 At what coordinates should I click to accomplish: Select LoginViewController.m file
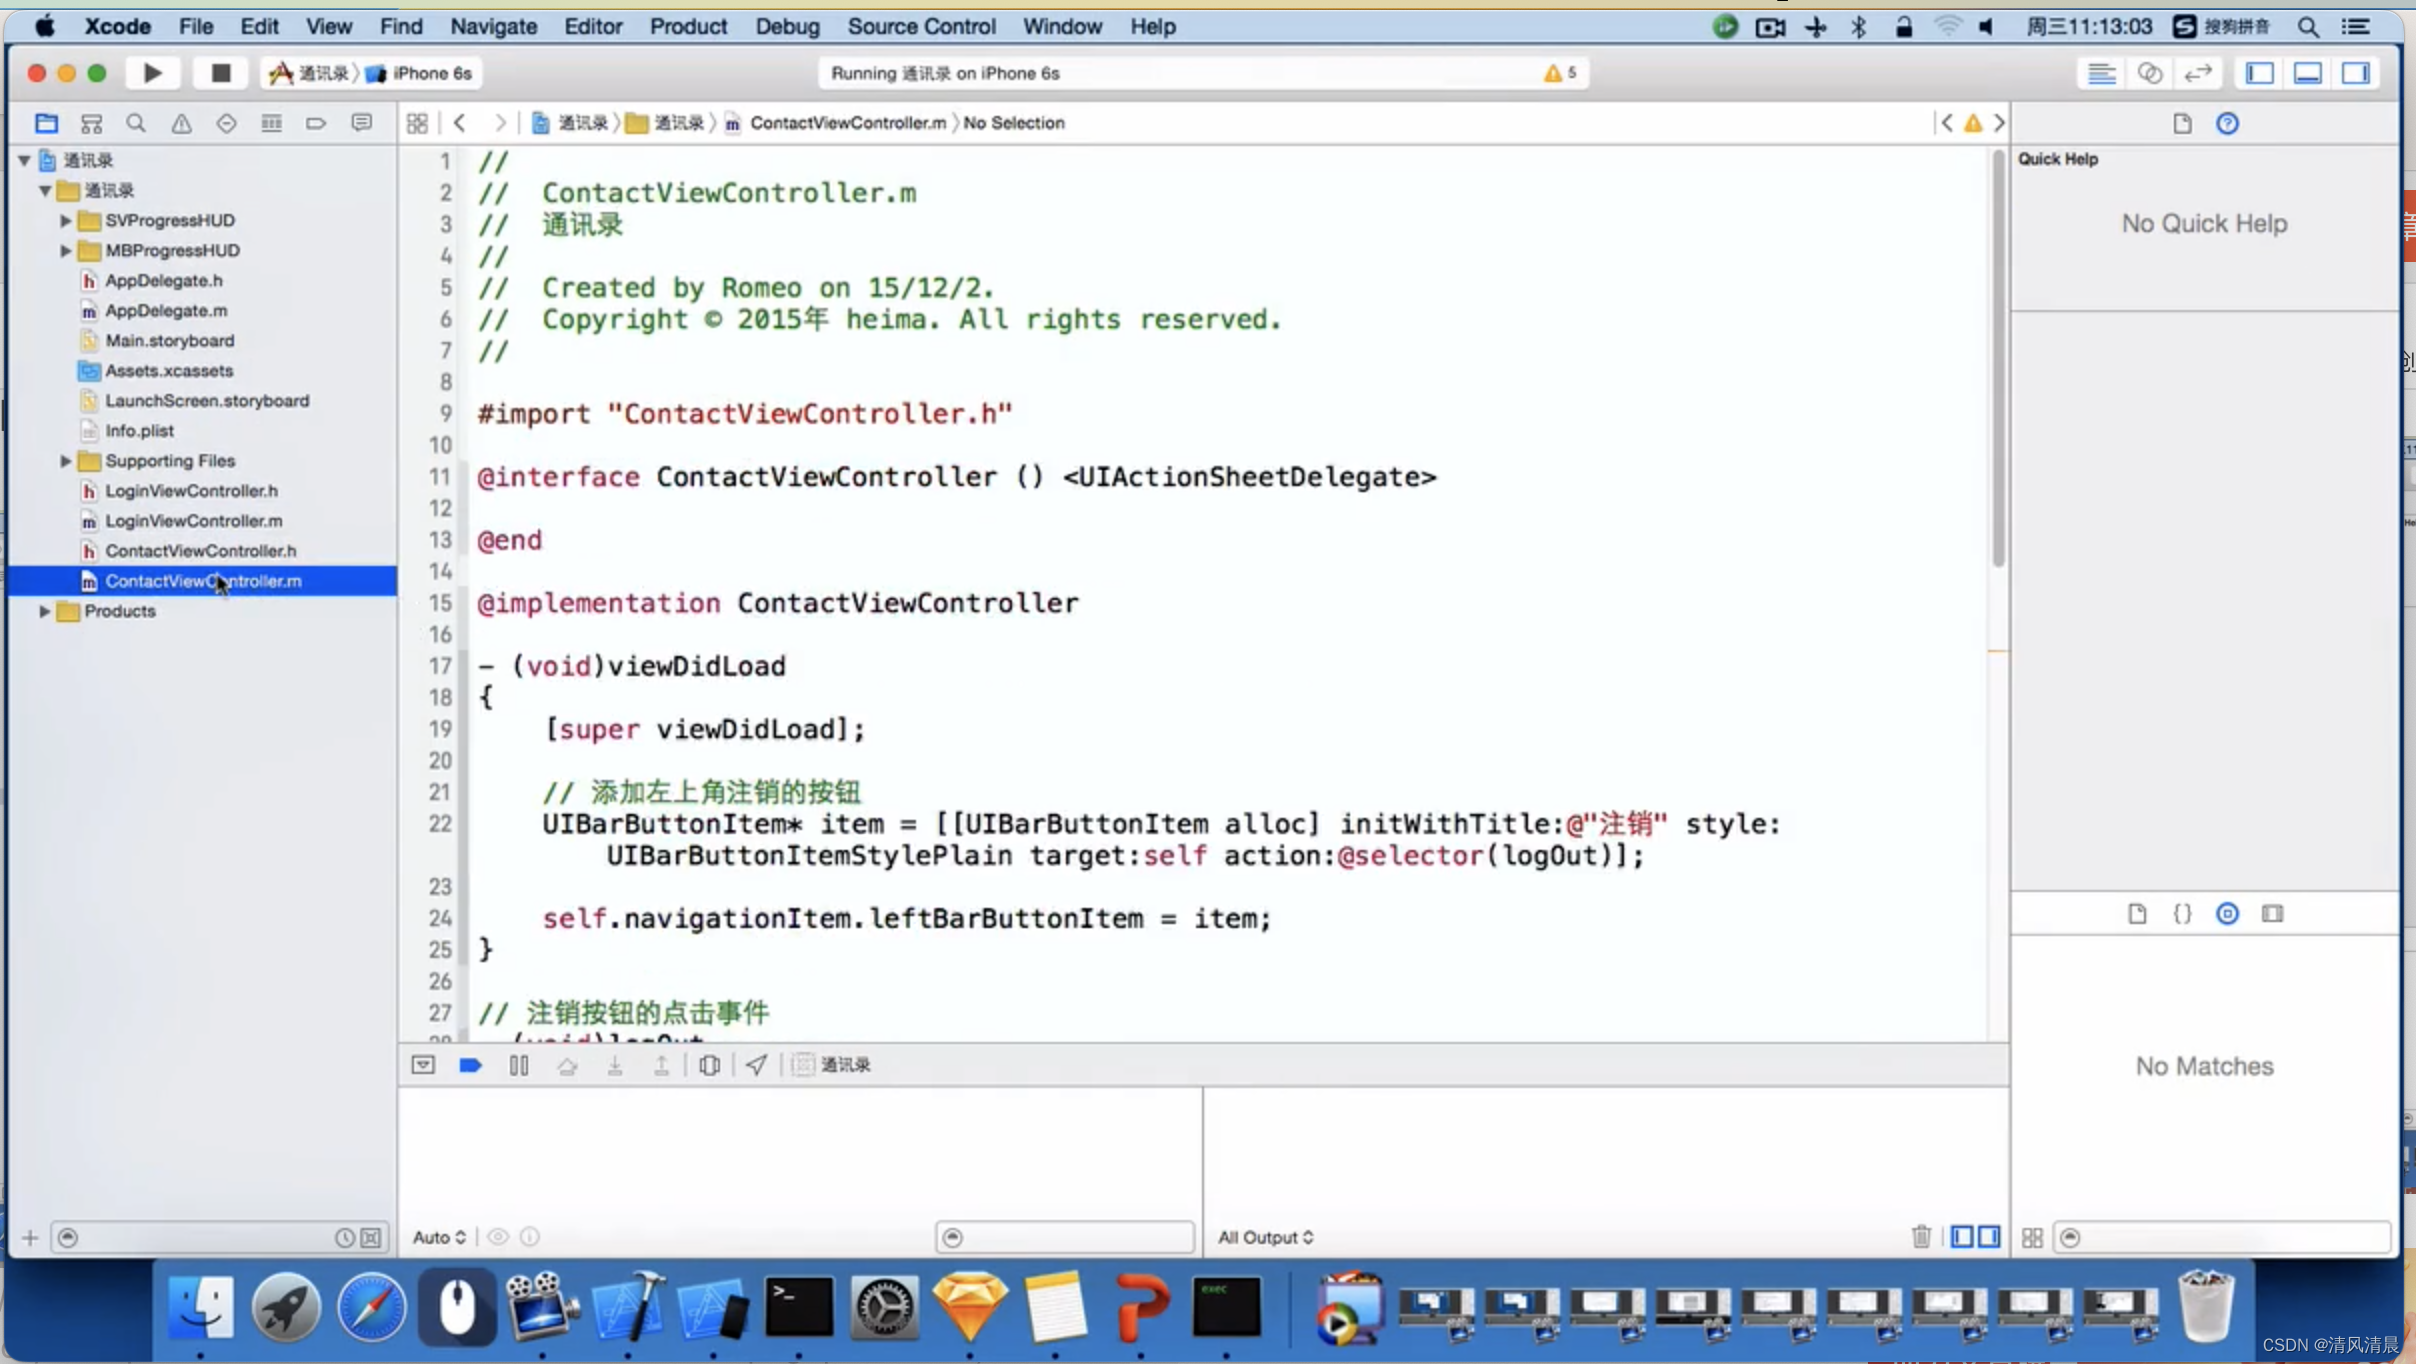click(x=193, y=520)
